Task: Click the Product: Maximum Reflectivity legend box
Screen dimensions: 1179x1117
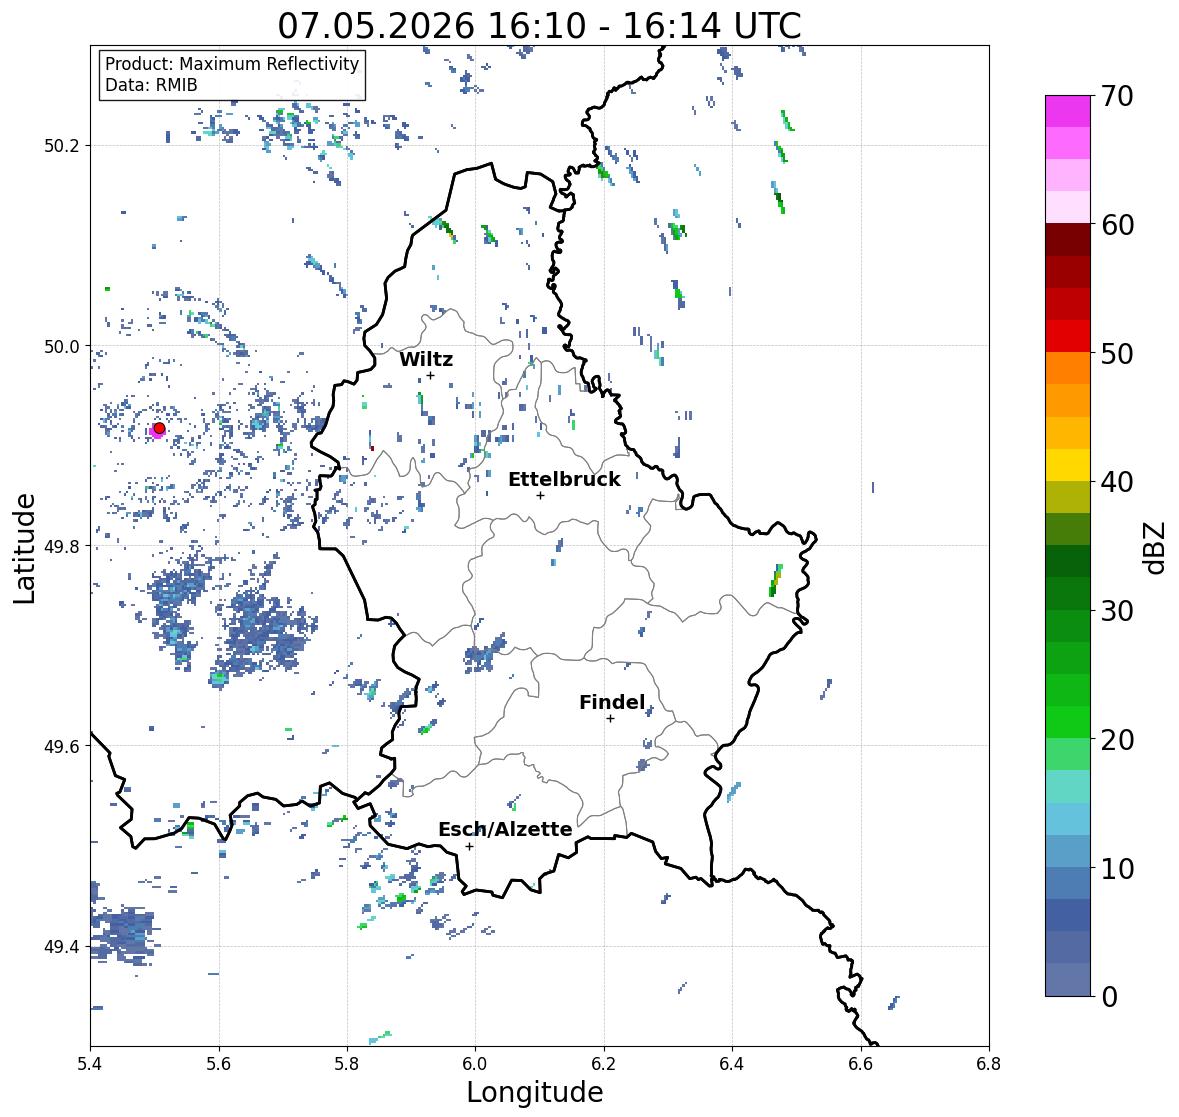Action: click(232, 74)
